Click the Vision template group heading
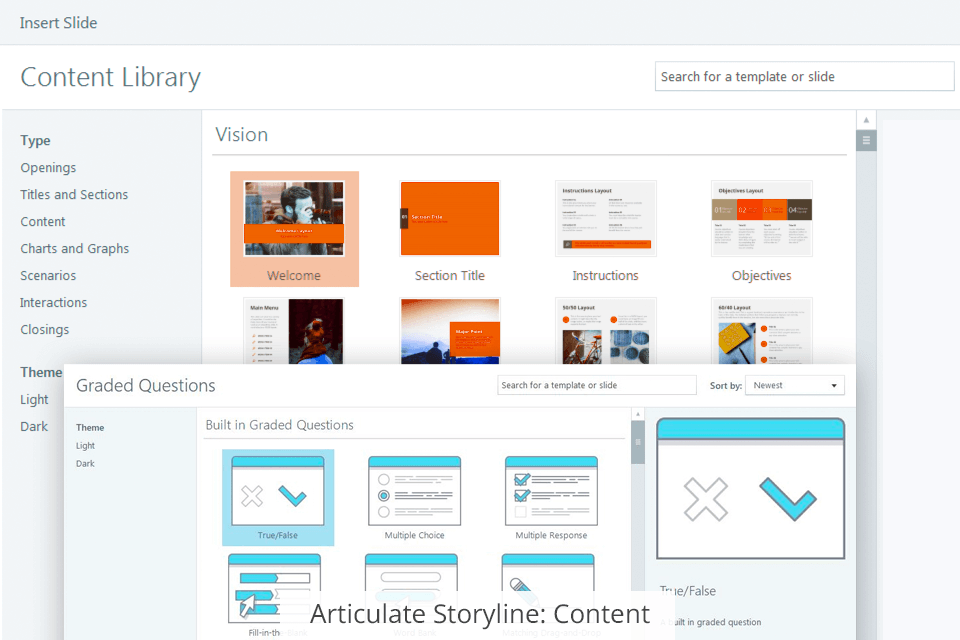 (242, 135)
